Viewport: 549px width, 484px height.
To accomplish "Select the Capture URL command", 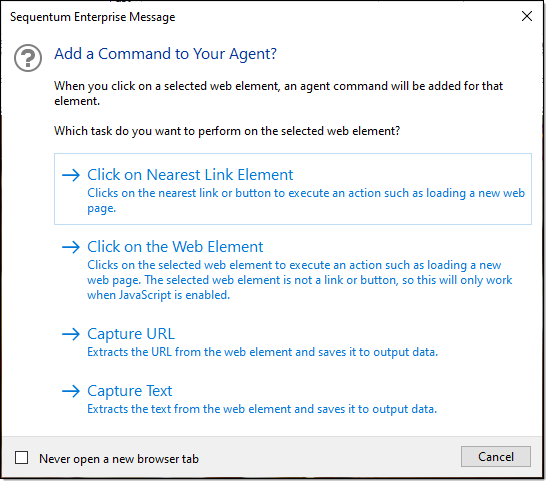I will (293, 342).
